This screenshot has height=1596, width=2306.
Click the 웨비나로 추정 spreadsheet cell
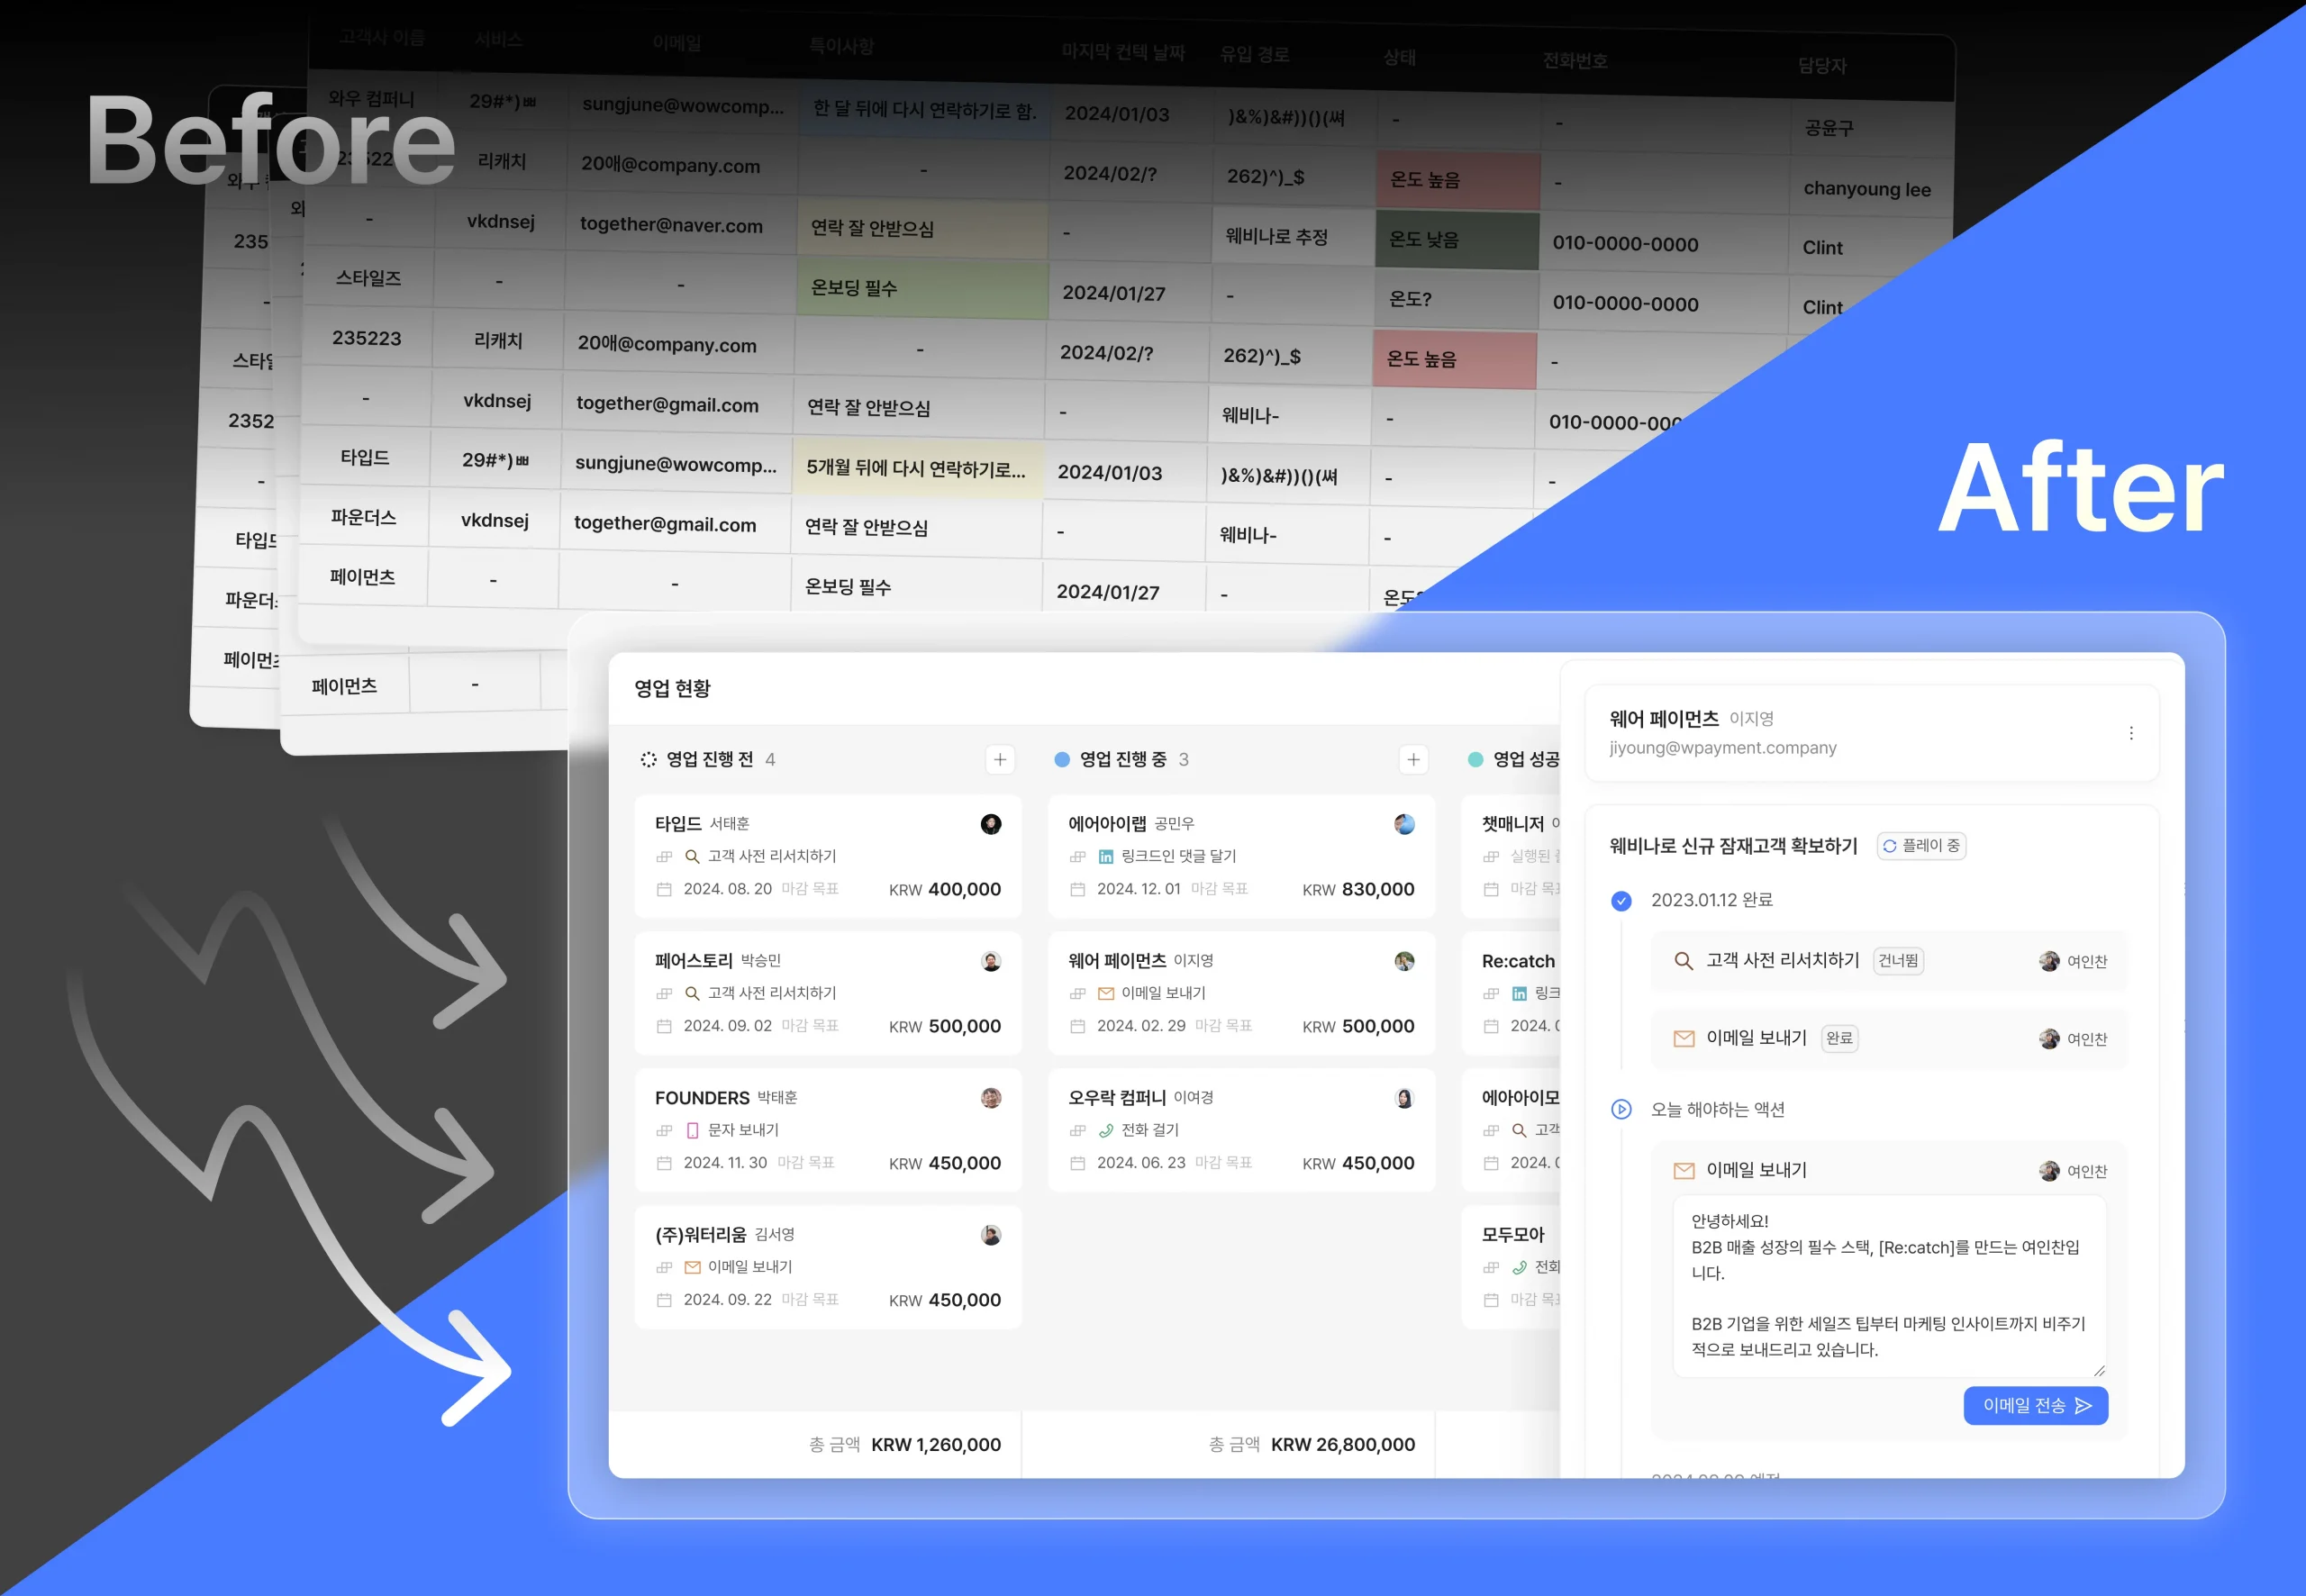point(1292,237)
